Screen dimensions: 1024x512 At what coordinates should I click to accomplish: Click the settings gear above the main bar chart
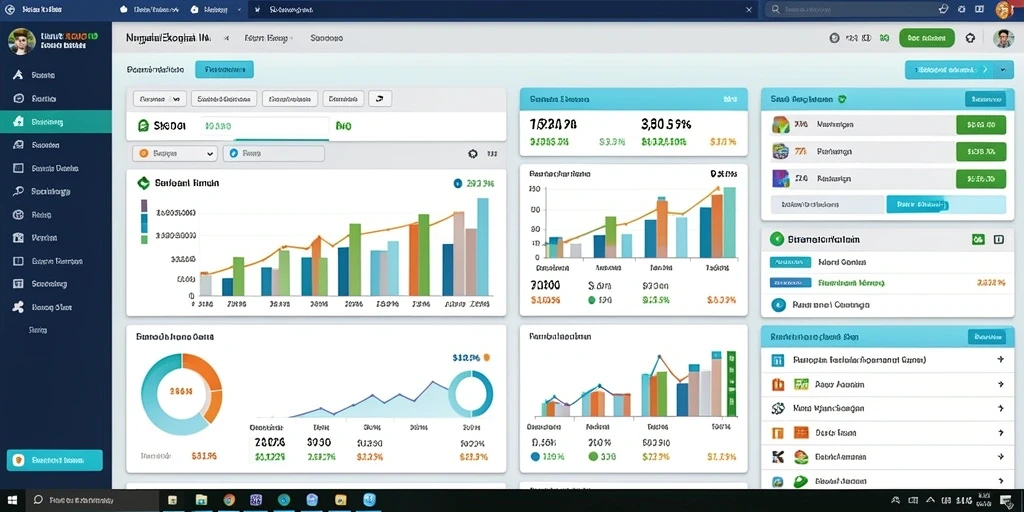pyautogui.click(x=473, y=154)
